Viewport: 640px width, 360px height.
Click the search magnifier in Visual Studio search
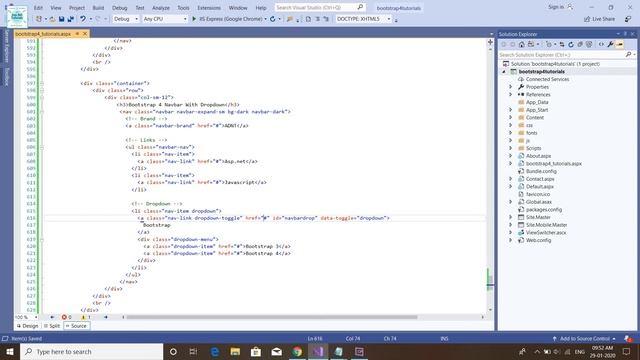[360, 7]
